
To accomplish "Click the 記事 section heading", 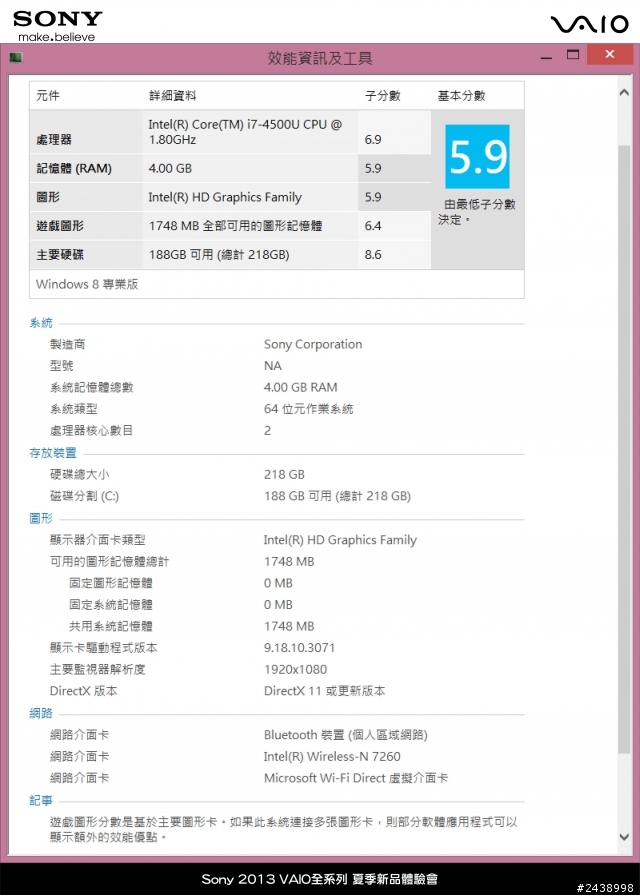I will (41, 801).
